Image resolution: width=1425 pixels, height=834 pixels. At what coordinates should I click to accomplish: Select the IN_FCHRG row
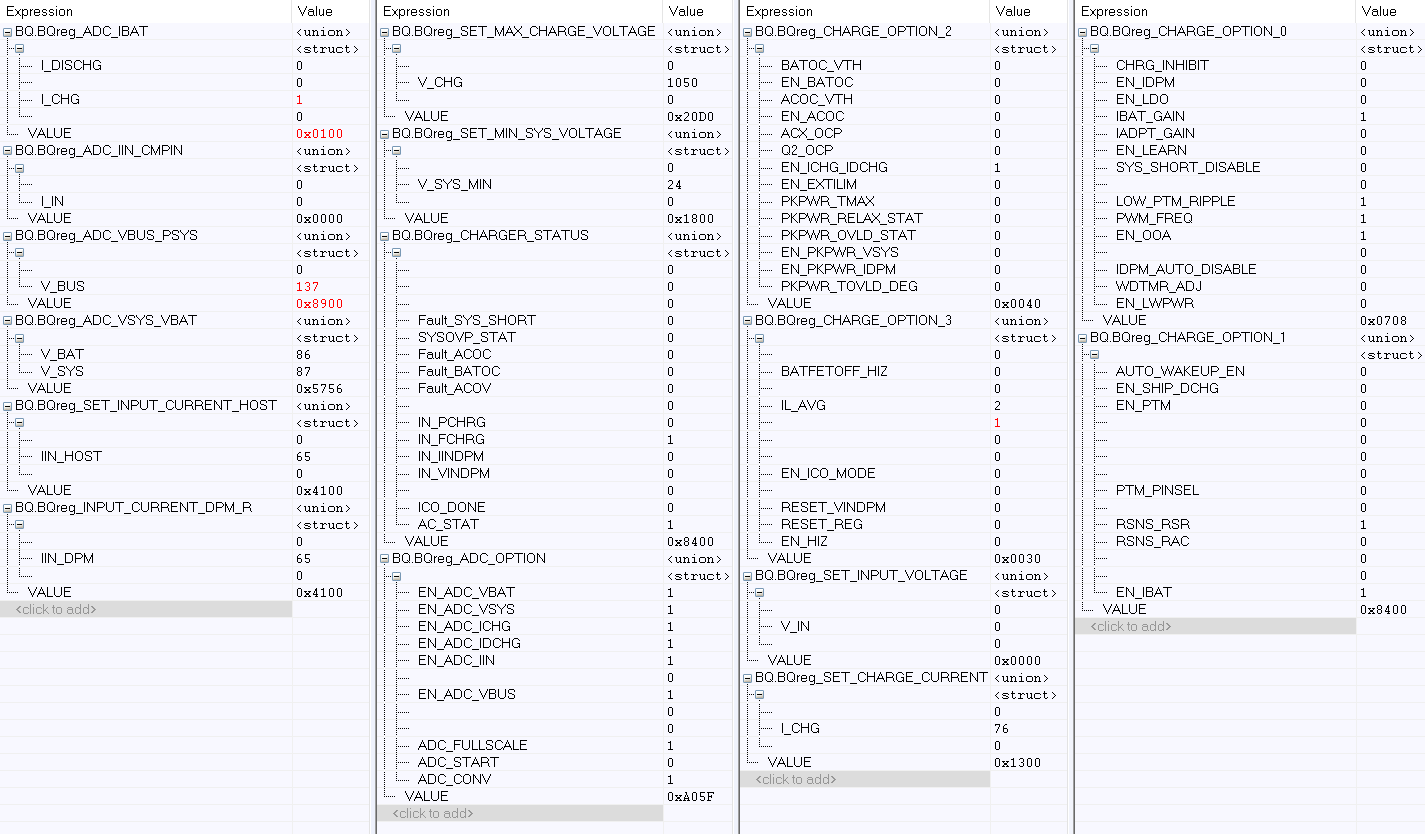[x=557, y=440]
